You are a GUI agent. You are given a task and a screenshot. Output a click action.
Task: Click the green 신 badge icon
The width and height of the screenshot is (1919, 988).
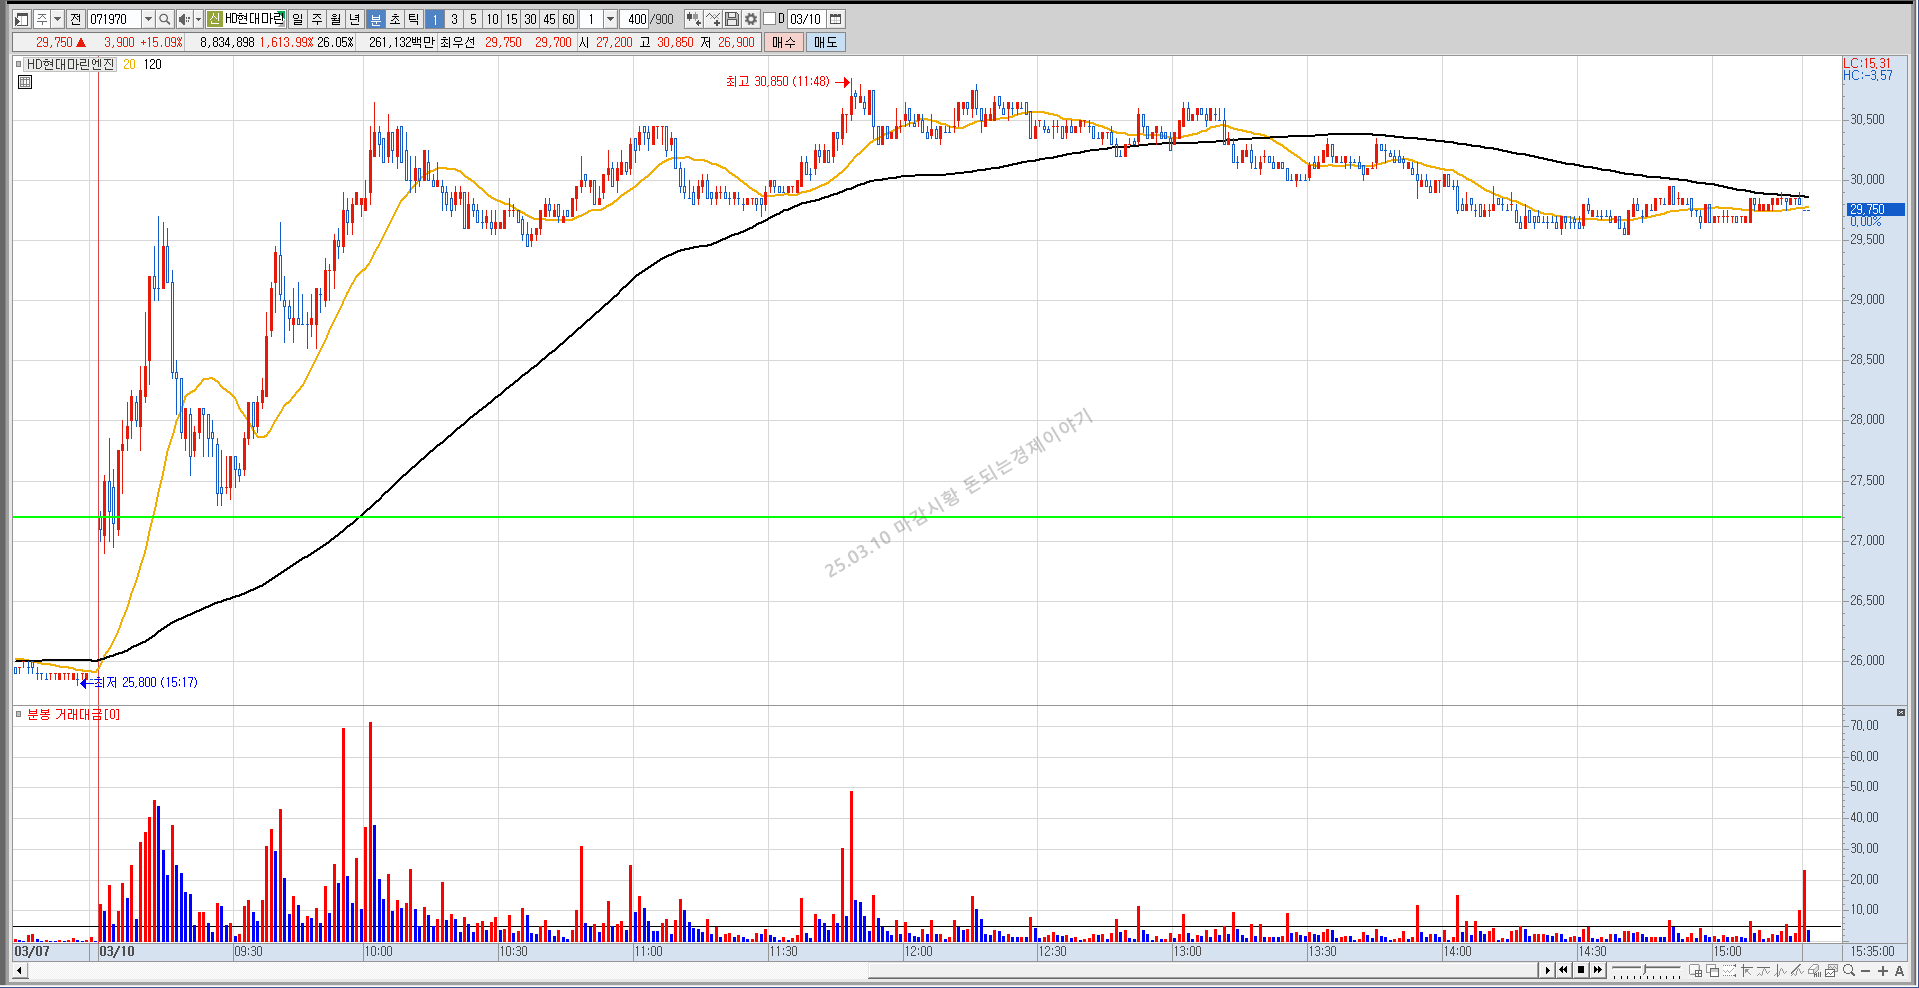pos(215,19)
